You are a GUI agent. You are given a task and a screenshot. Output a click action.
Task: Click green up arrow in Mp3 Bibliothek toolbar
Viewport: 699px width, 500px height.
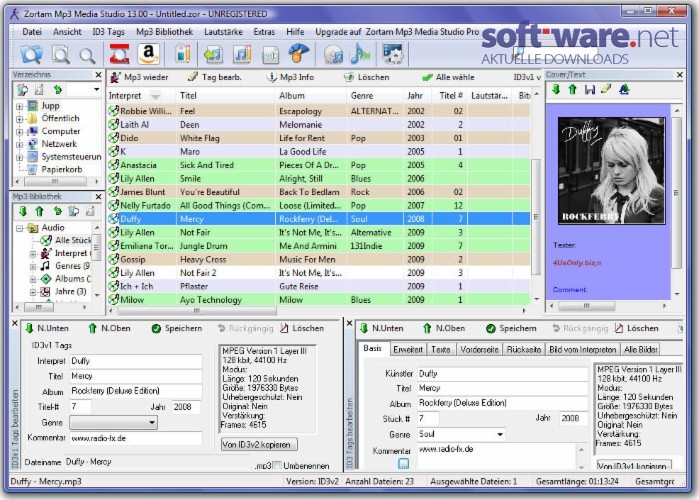pyautogui.click(x=39, y=211)
